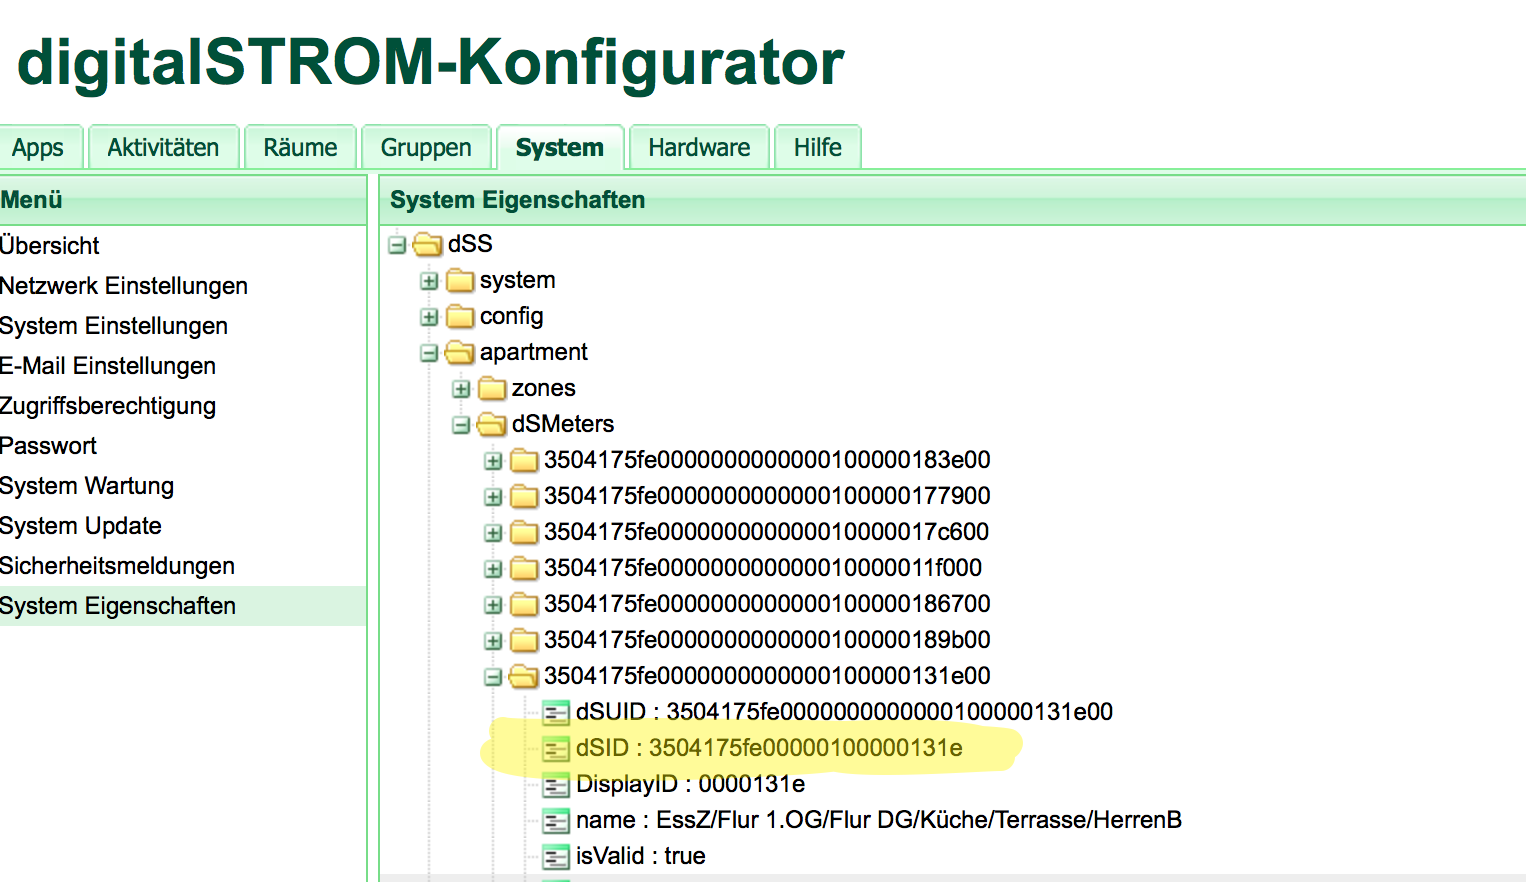Click the zones folder icon
This screenshot has height=882, width=1526.
492,388
